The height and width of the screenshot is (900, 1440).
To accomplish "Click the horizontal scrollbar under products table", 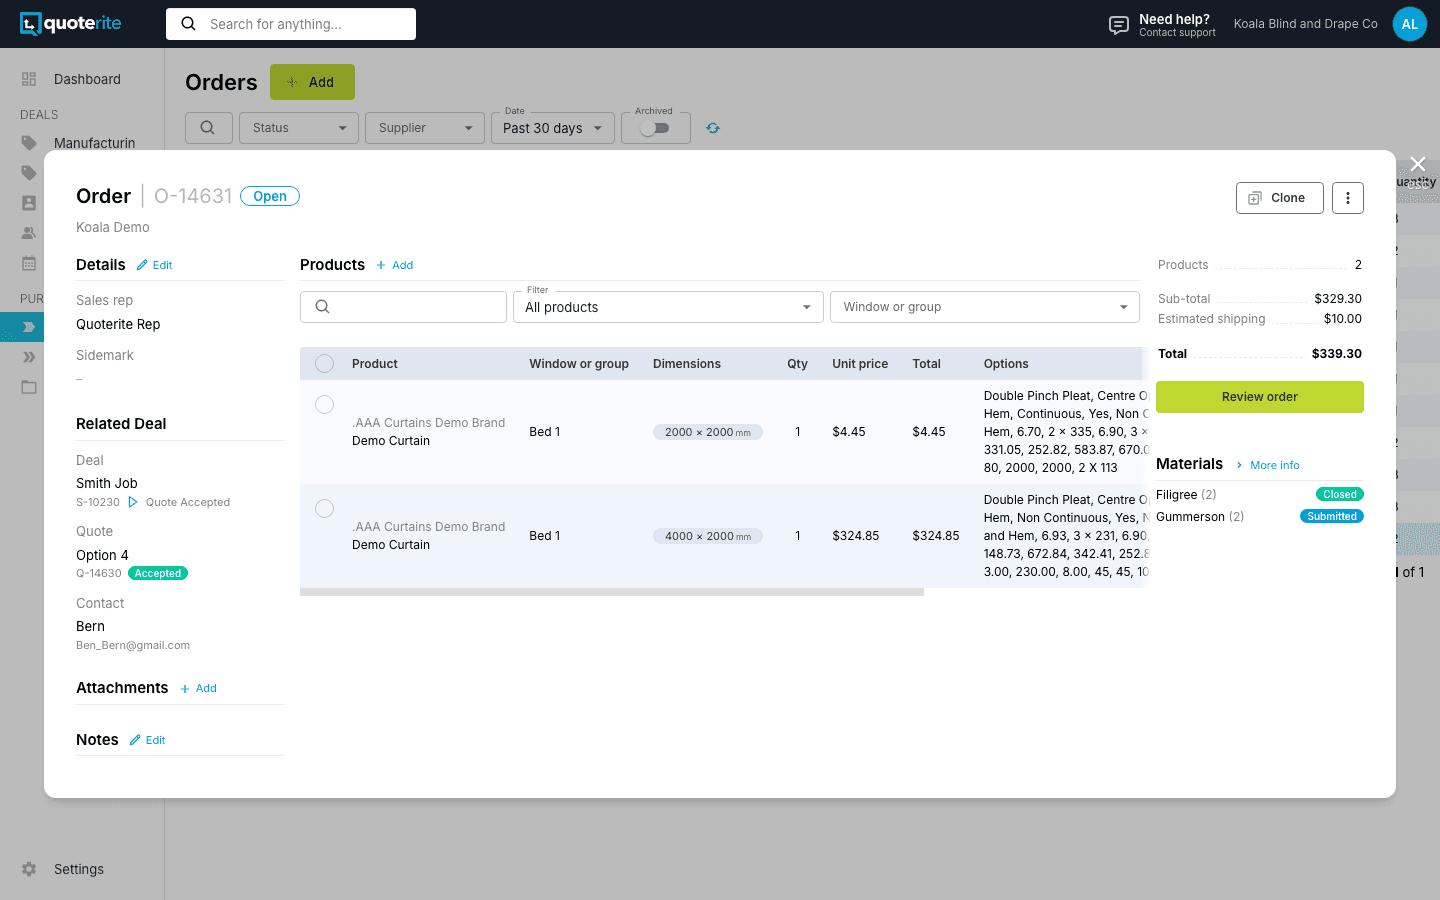I will [612, 592].
